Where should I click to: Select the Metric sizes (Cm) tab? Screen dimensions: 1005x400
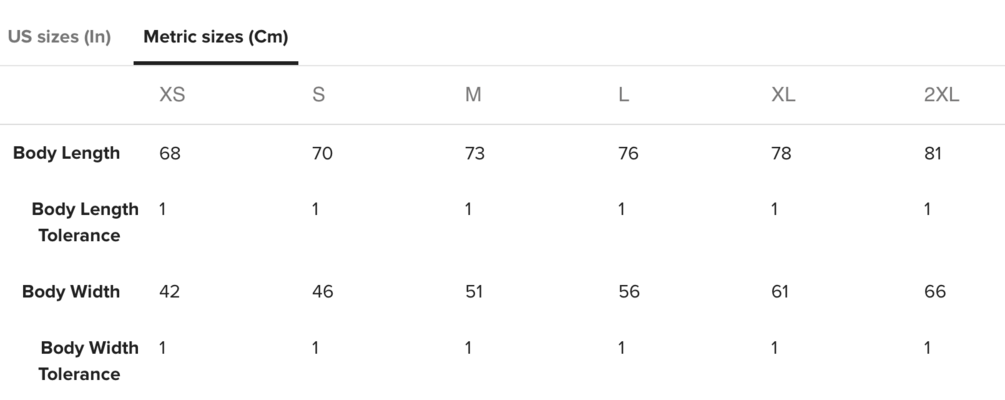pyautogui.click(x=216, y=37)
